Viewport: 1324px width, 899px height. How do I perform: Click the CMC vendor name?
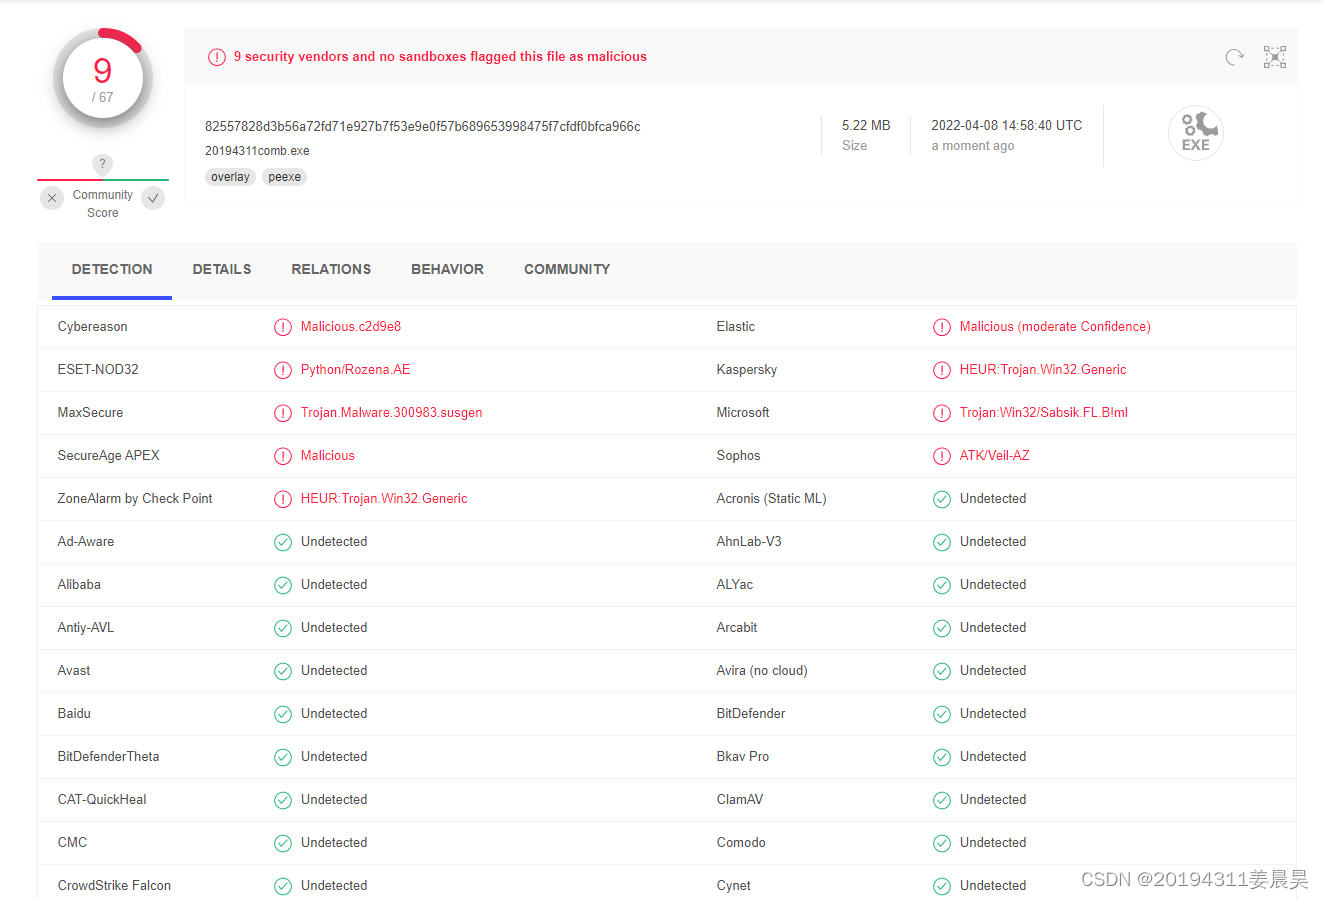[x=72, y=843]
